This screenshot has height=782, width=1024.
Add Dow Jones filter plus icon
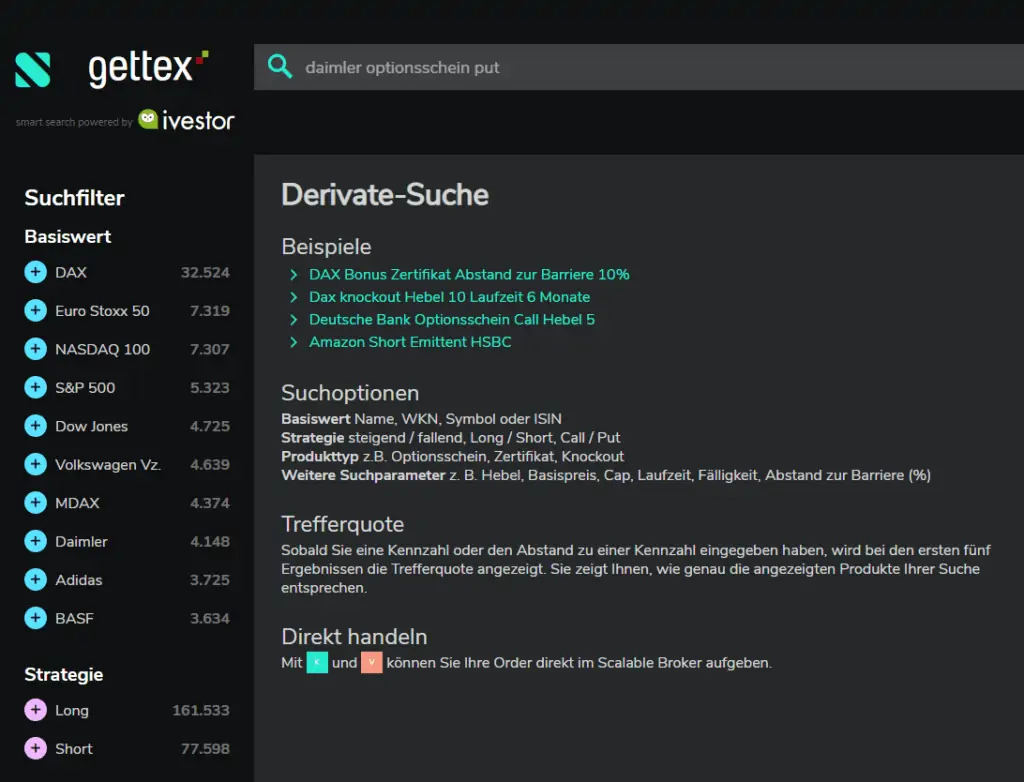pos(35,426)
